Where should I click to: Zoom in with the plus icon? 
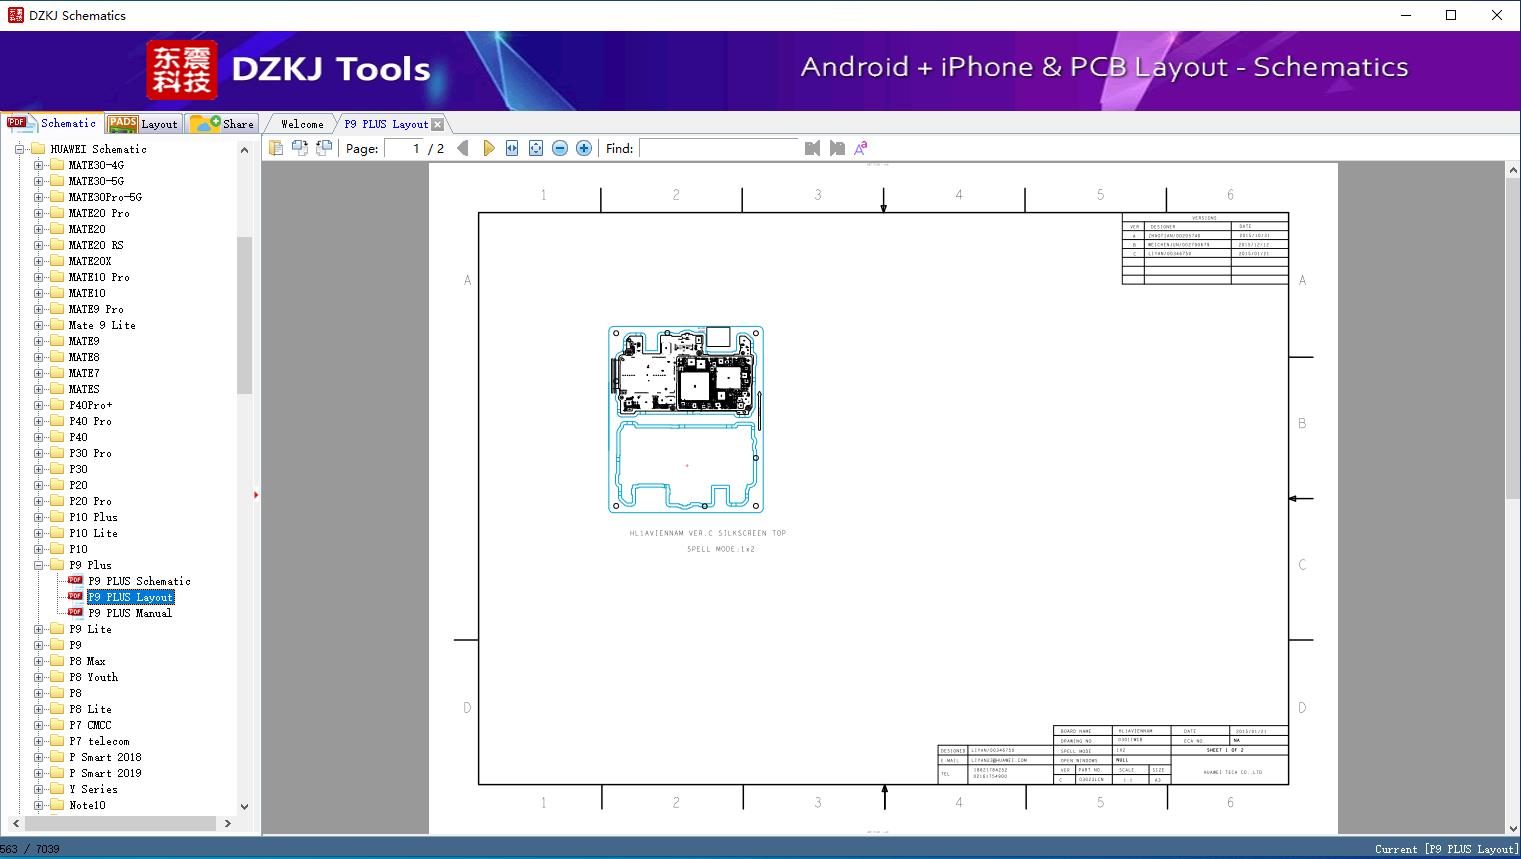[x=584, y=148]
